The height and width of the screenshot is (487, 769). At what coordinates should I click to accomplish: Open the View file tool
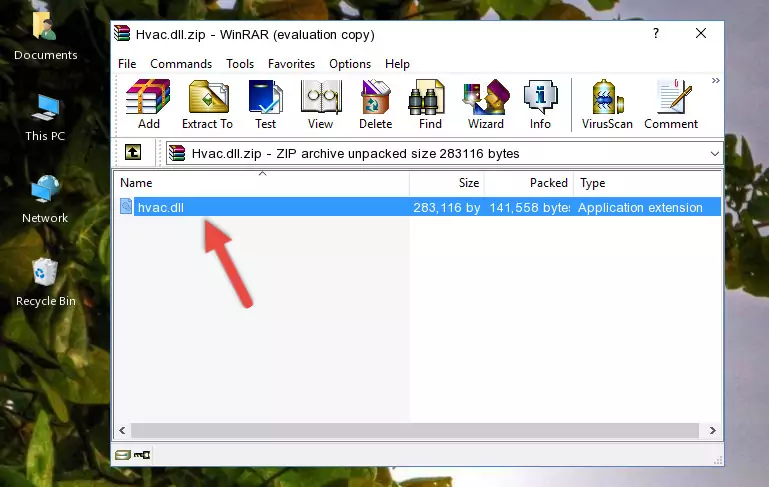click(321, 104)
